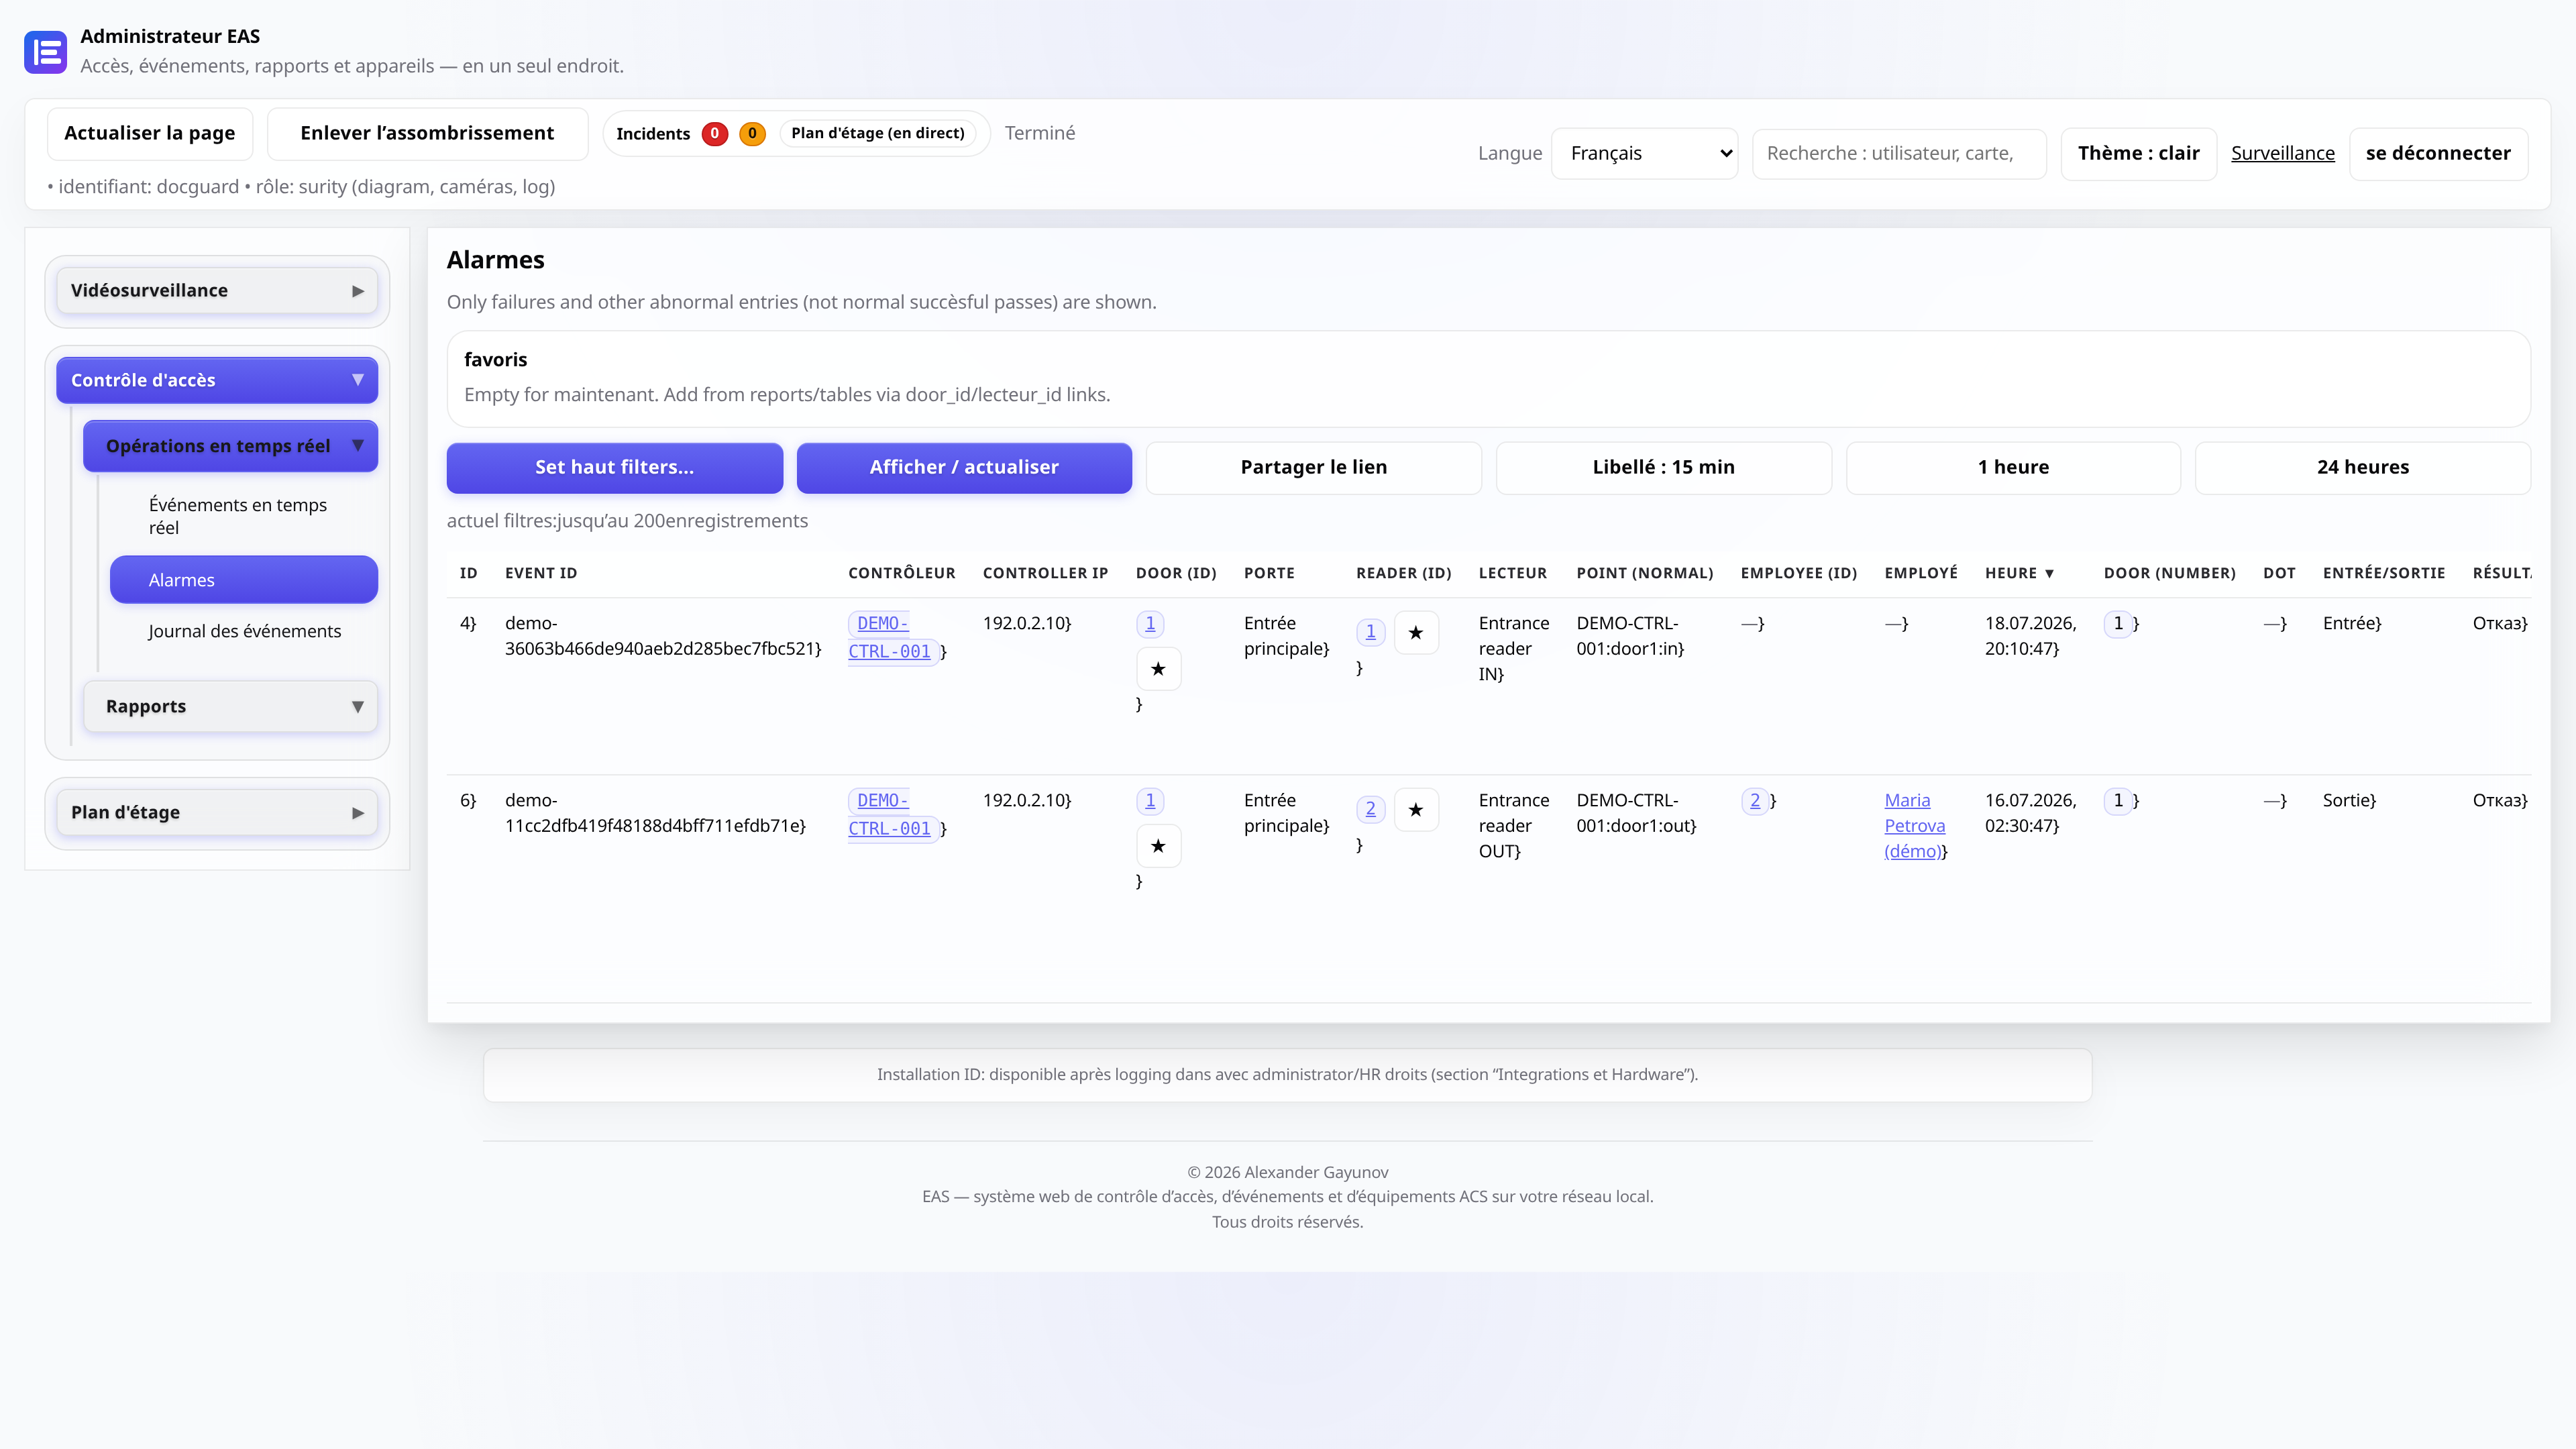
Task: Toggle Enlever l'assombrissement
Action: pyautogui.click(x=427, y=133)
